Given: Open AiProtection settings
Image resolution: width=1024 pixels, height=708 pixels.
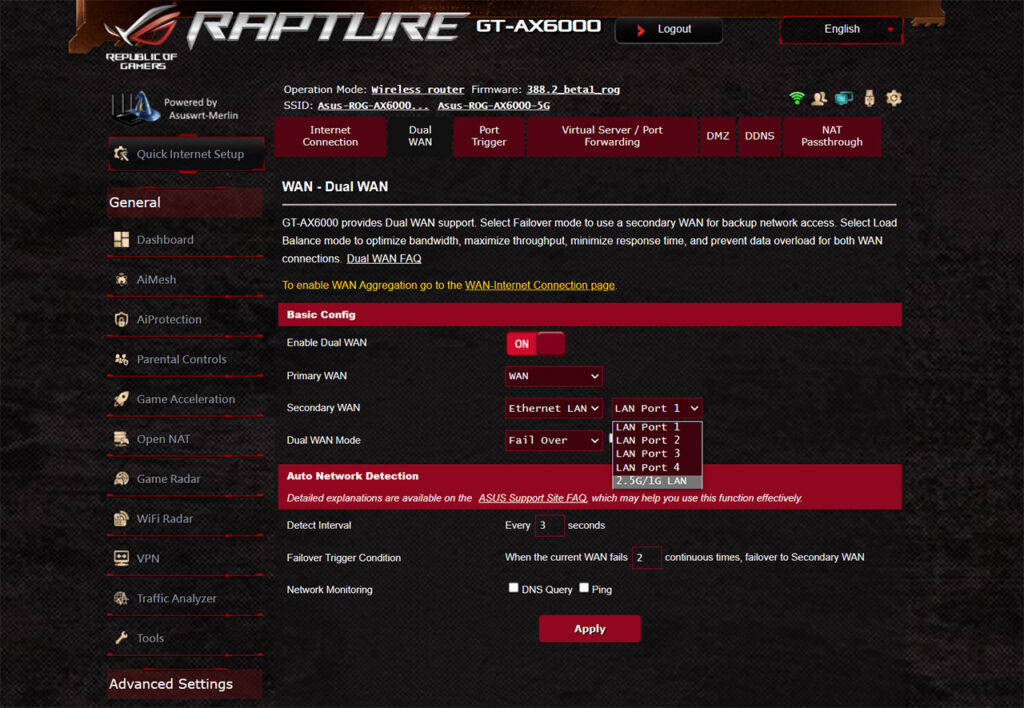Looking at the screenshot, I should coord(124,319).
